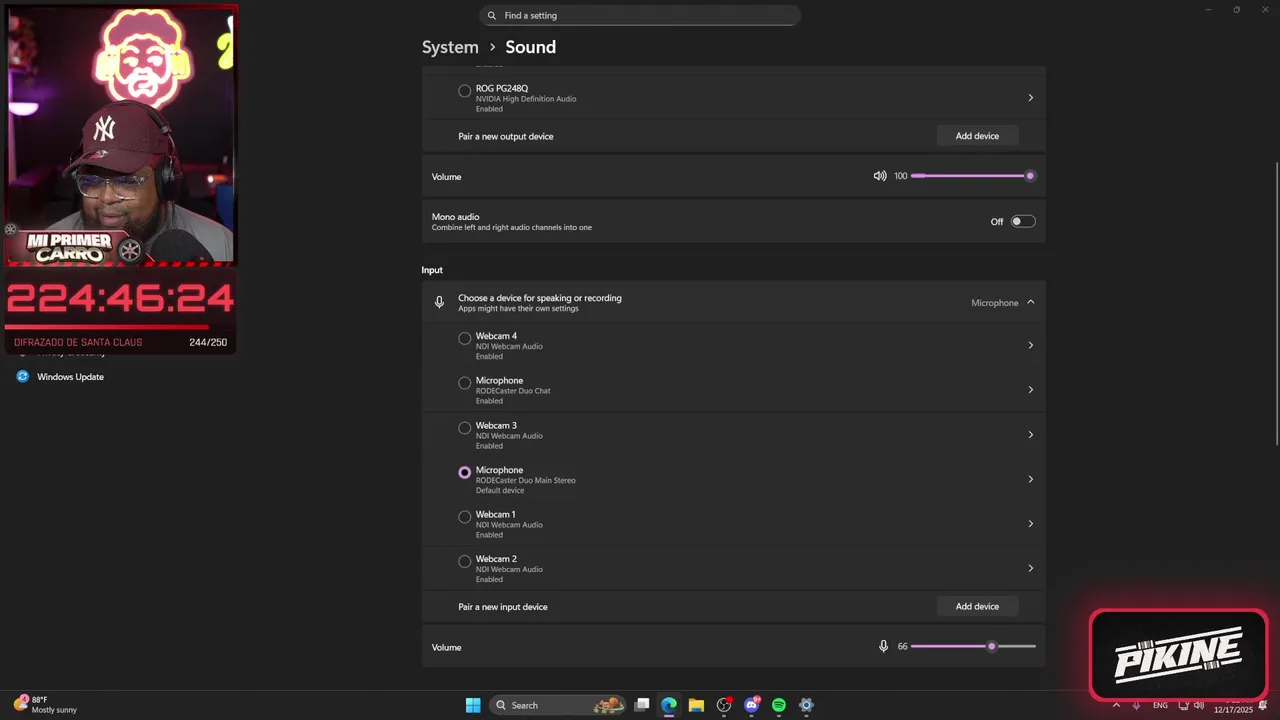Viewport: 1280px width, 720px height.
Task: Click the microphone icon next to Choose a device
Action: (x=439, y=302)
